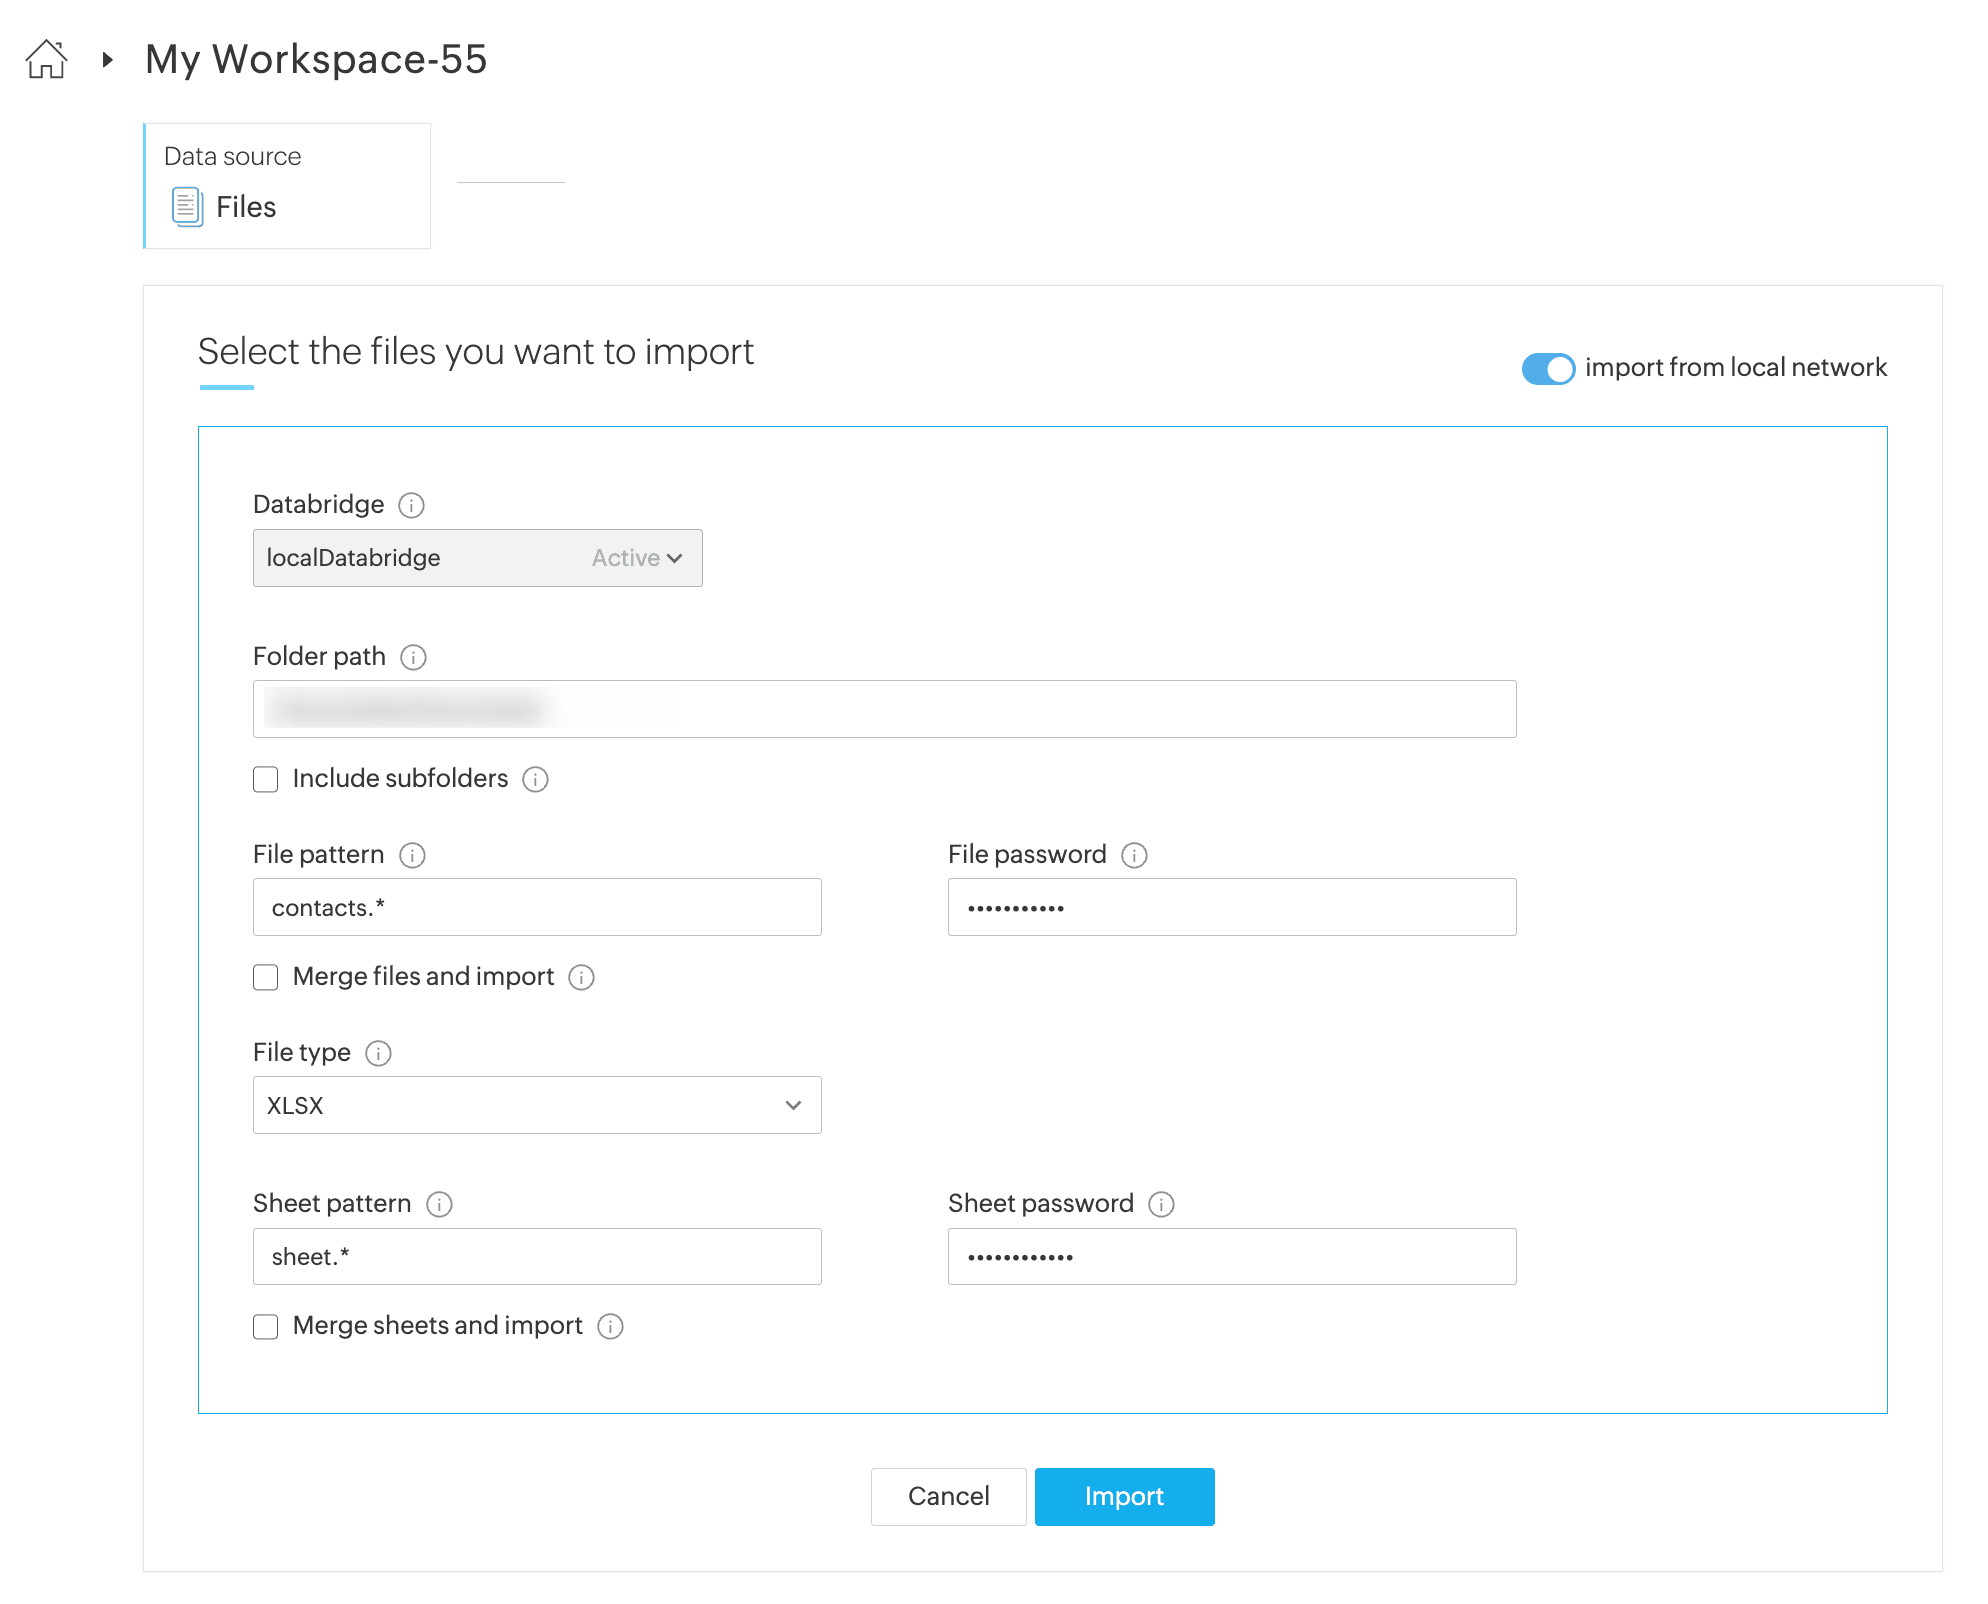Viewport: 1988px width, 1604px height.
Task: Click the Sheet password info icon
Action: click(1161, 1204)
